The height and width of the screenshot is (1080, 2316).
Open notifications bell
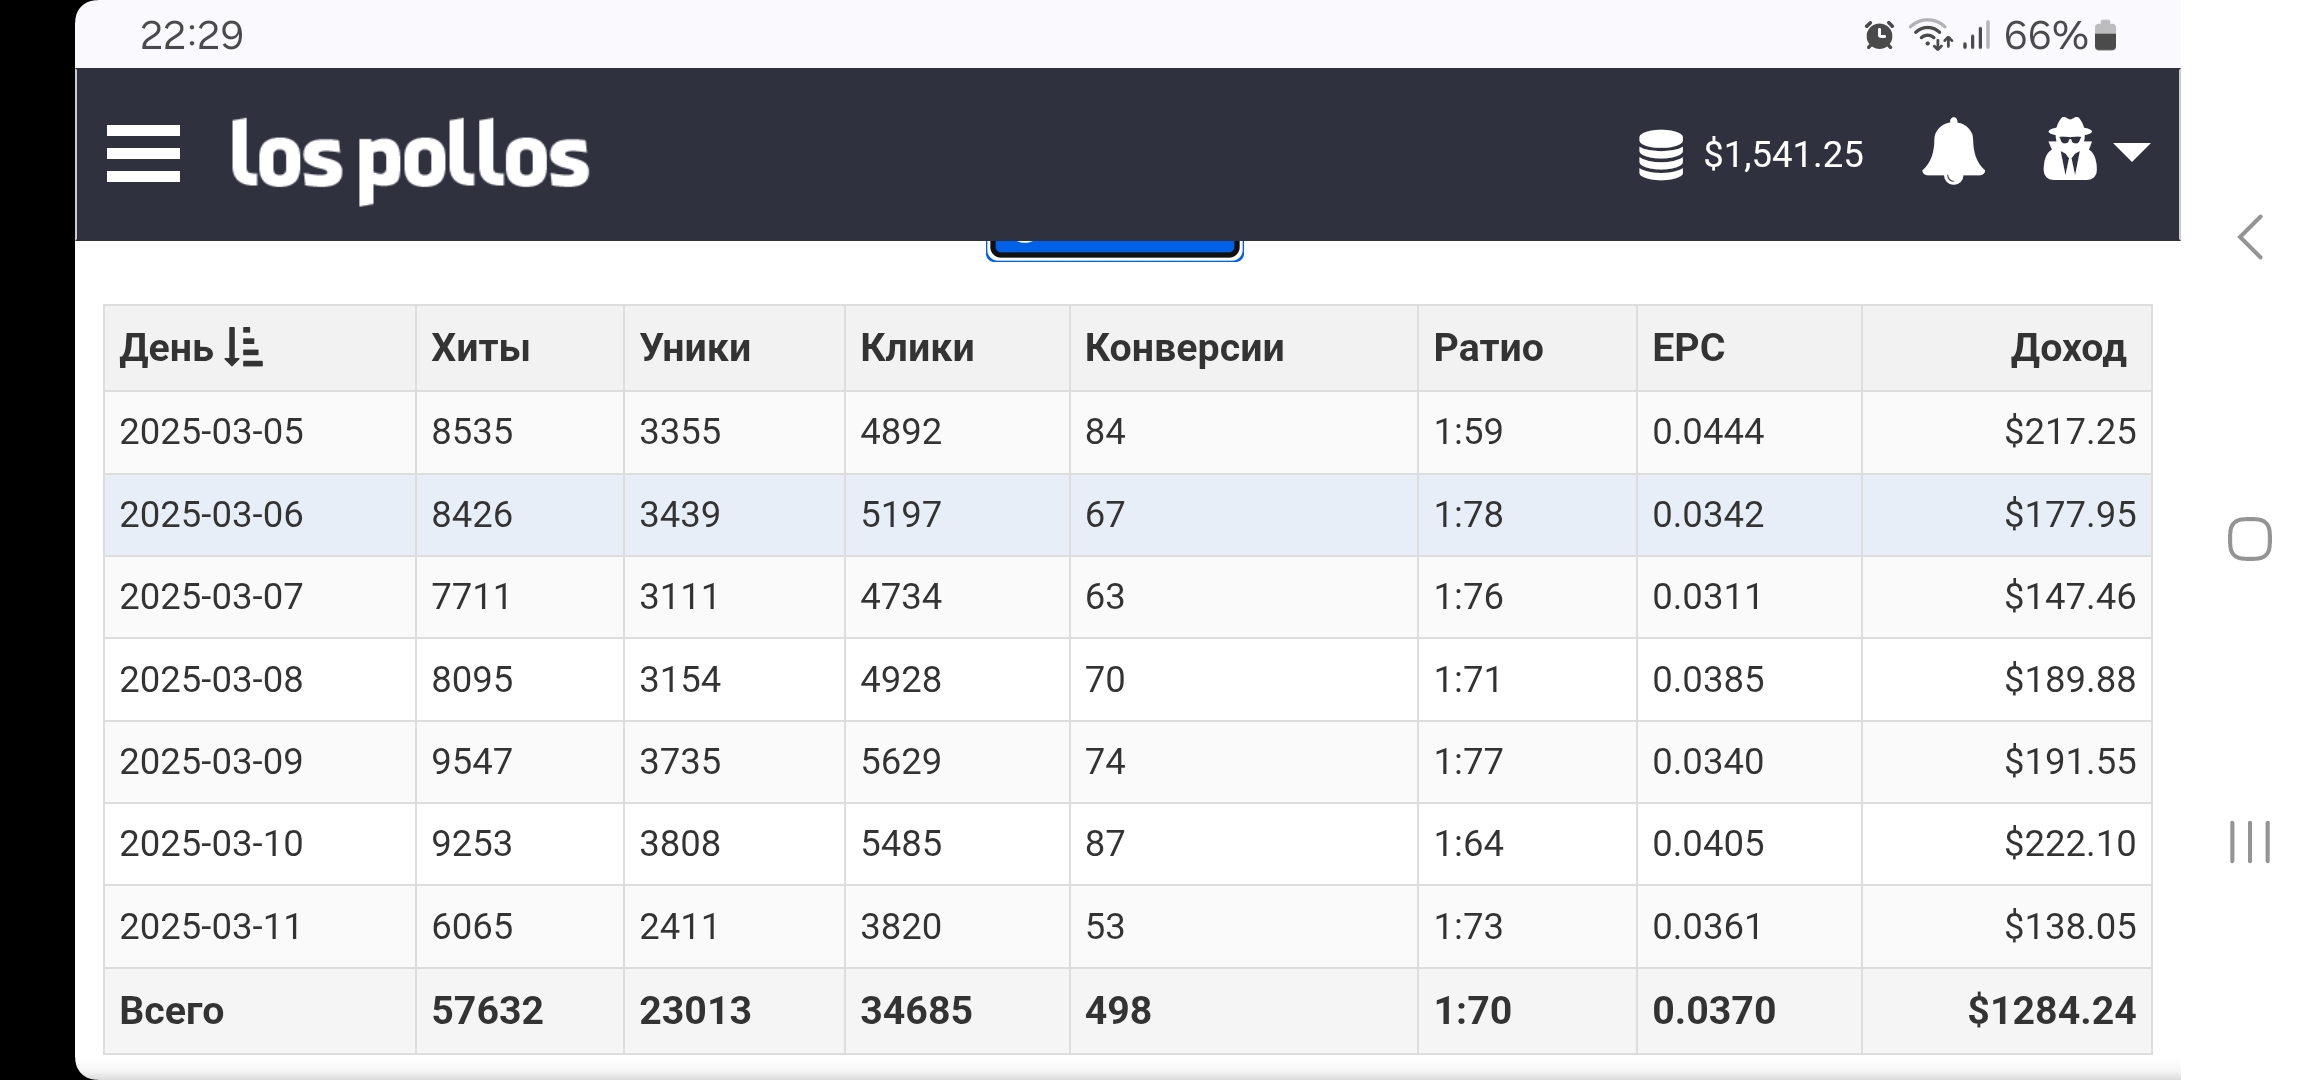[1953, 152]
